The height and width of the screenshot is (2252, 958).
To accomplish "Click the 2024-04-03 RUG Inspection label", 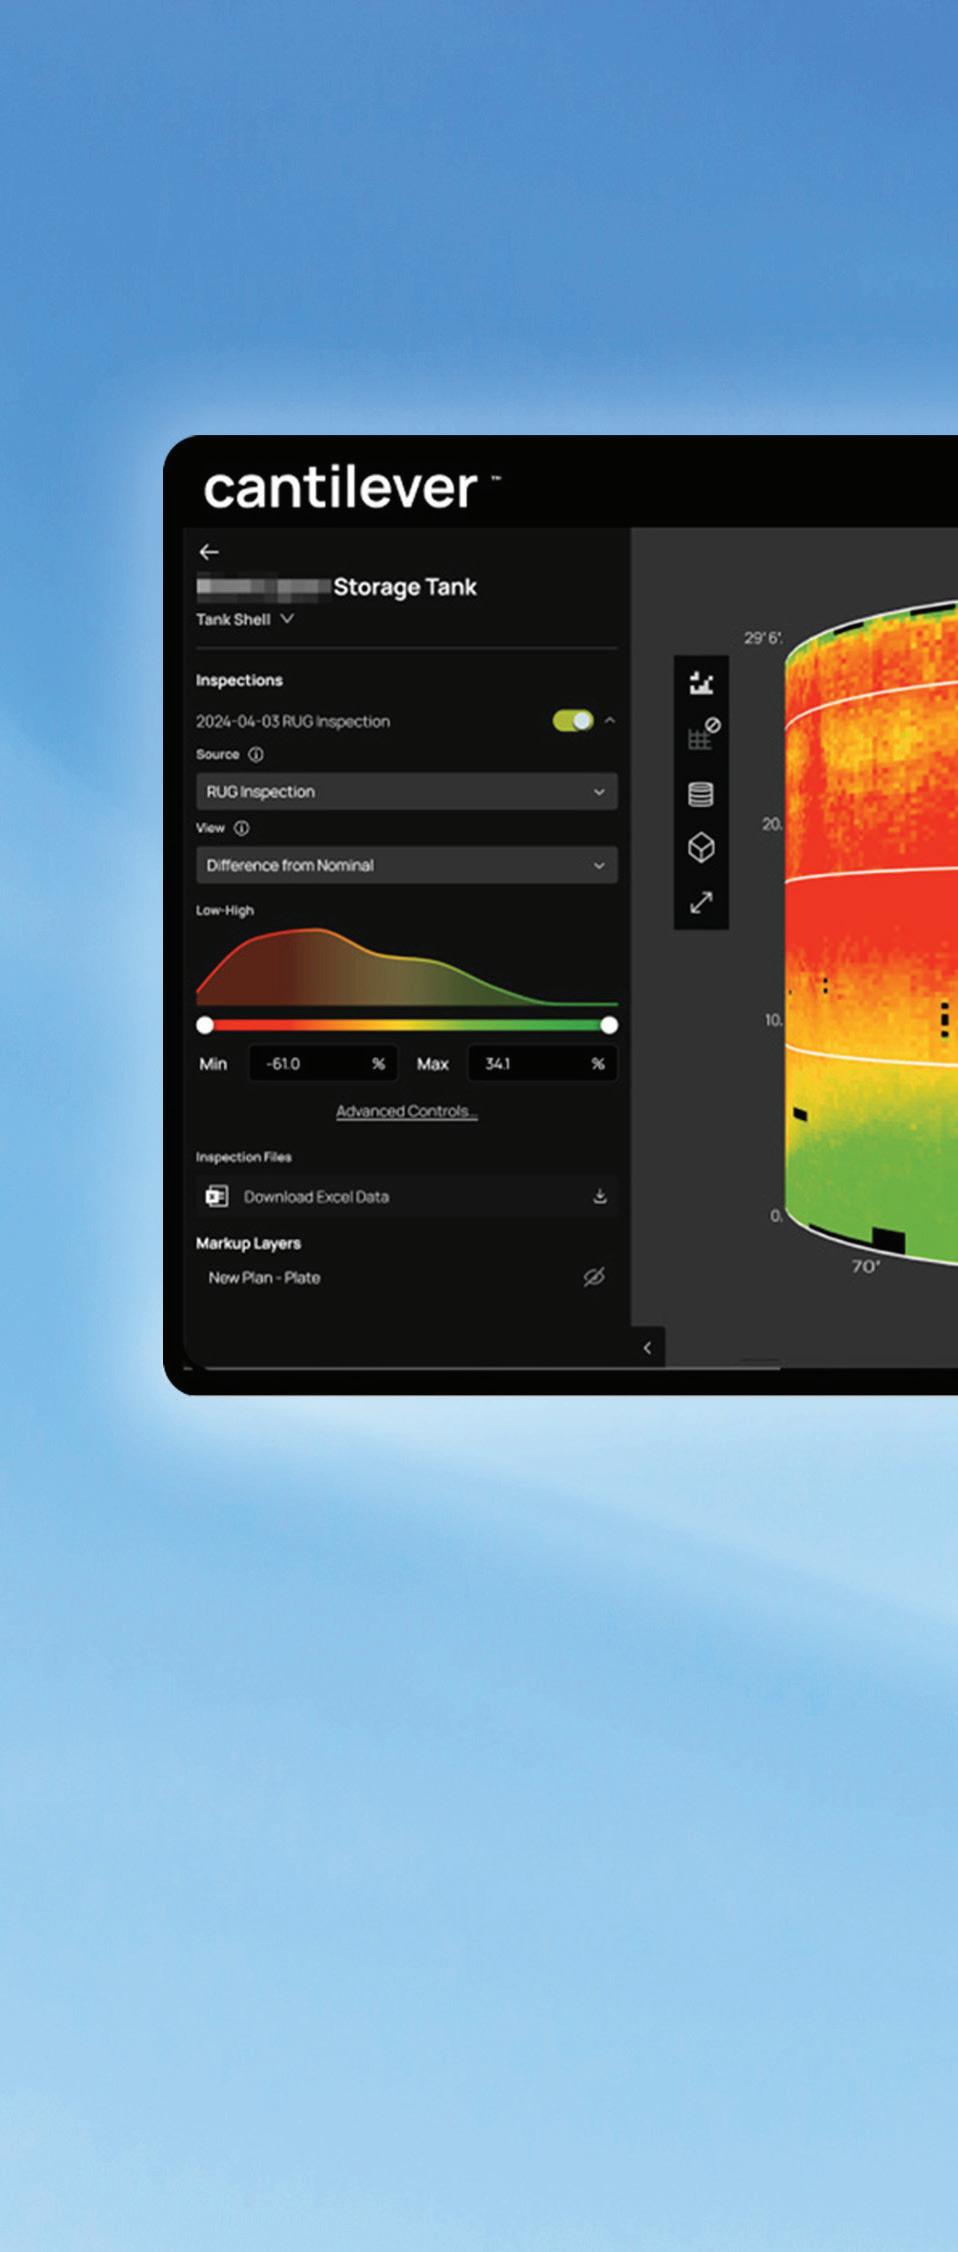I will (293, 721).
